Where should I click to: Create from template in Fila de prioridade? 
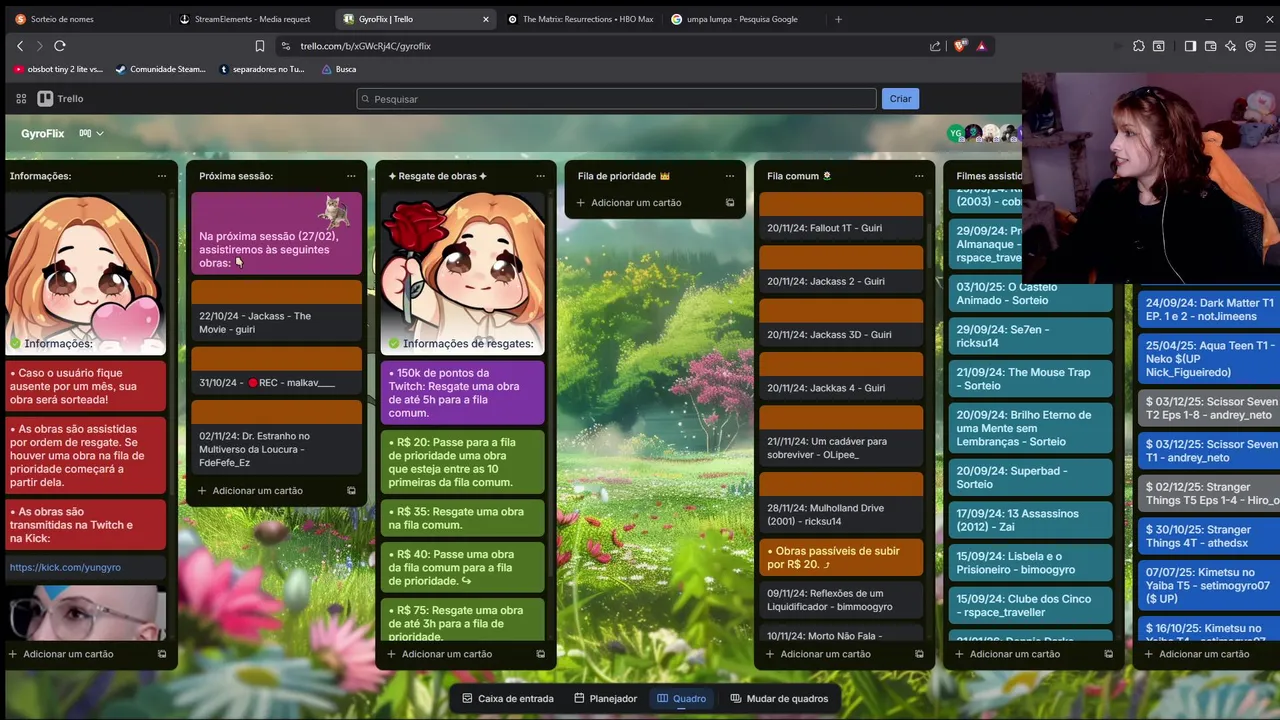[x=730, y=203]
